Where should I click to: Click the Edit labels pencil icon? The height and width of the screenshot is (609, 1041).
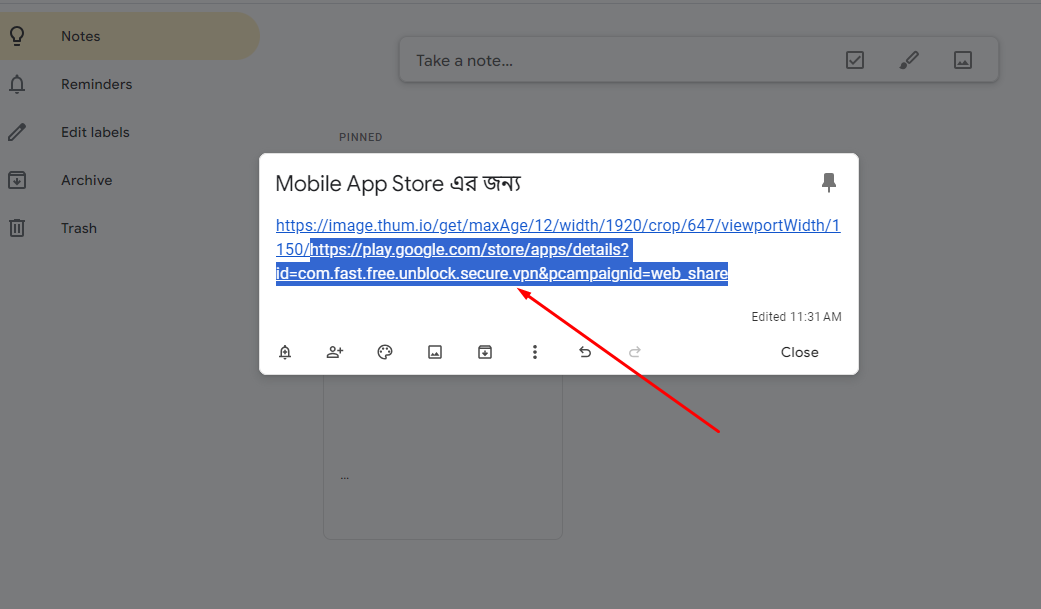pos(17,132)
